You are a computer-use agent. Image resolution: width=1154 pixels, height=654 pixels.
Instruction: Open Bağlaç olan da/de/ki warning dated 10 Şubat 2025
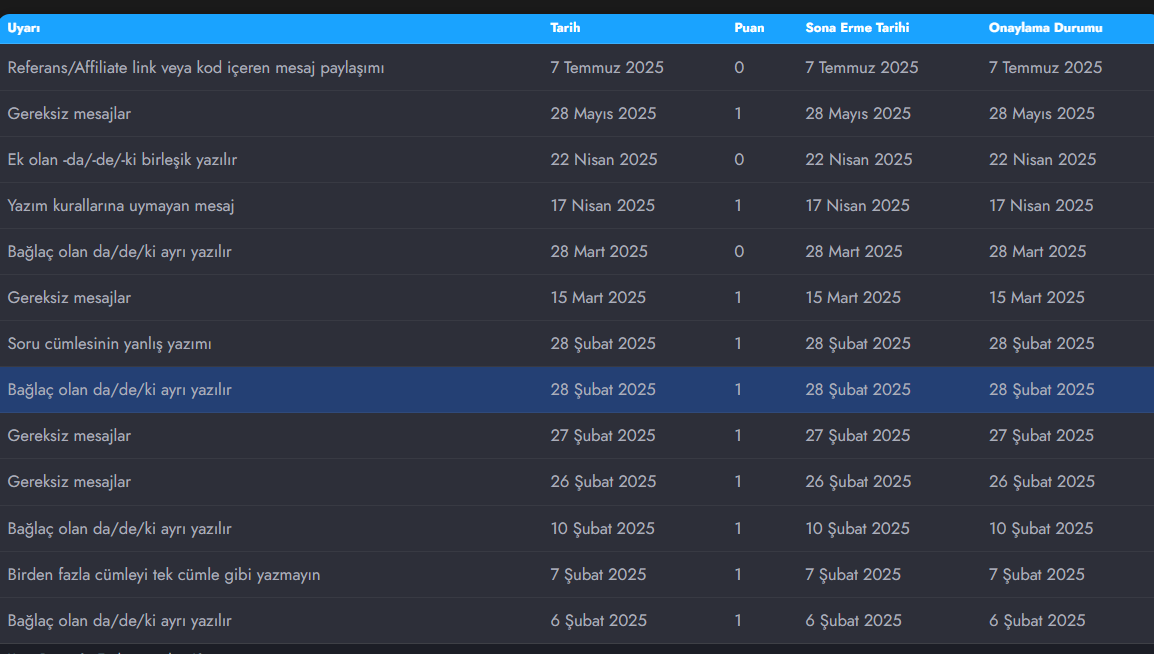pyautogui.click(x=119, y=529)
